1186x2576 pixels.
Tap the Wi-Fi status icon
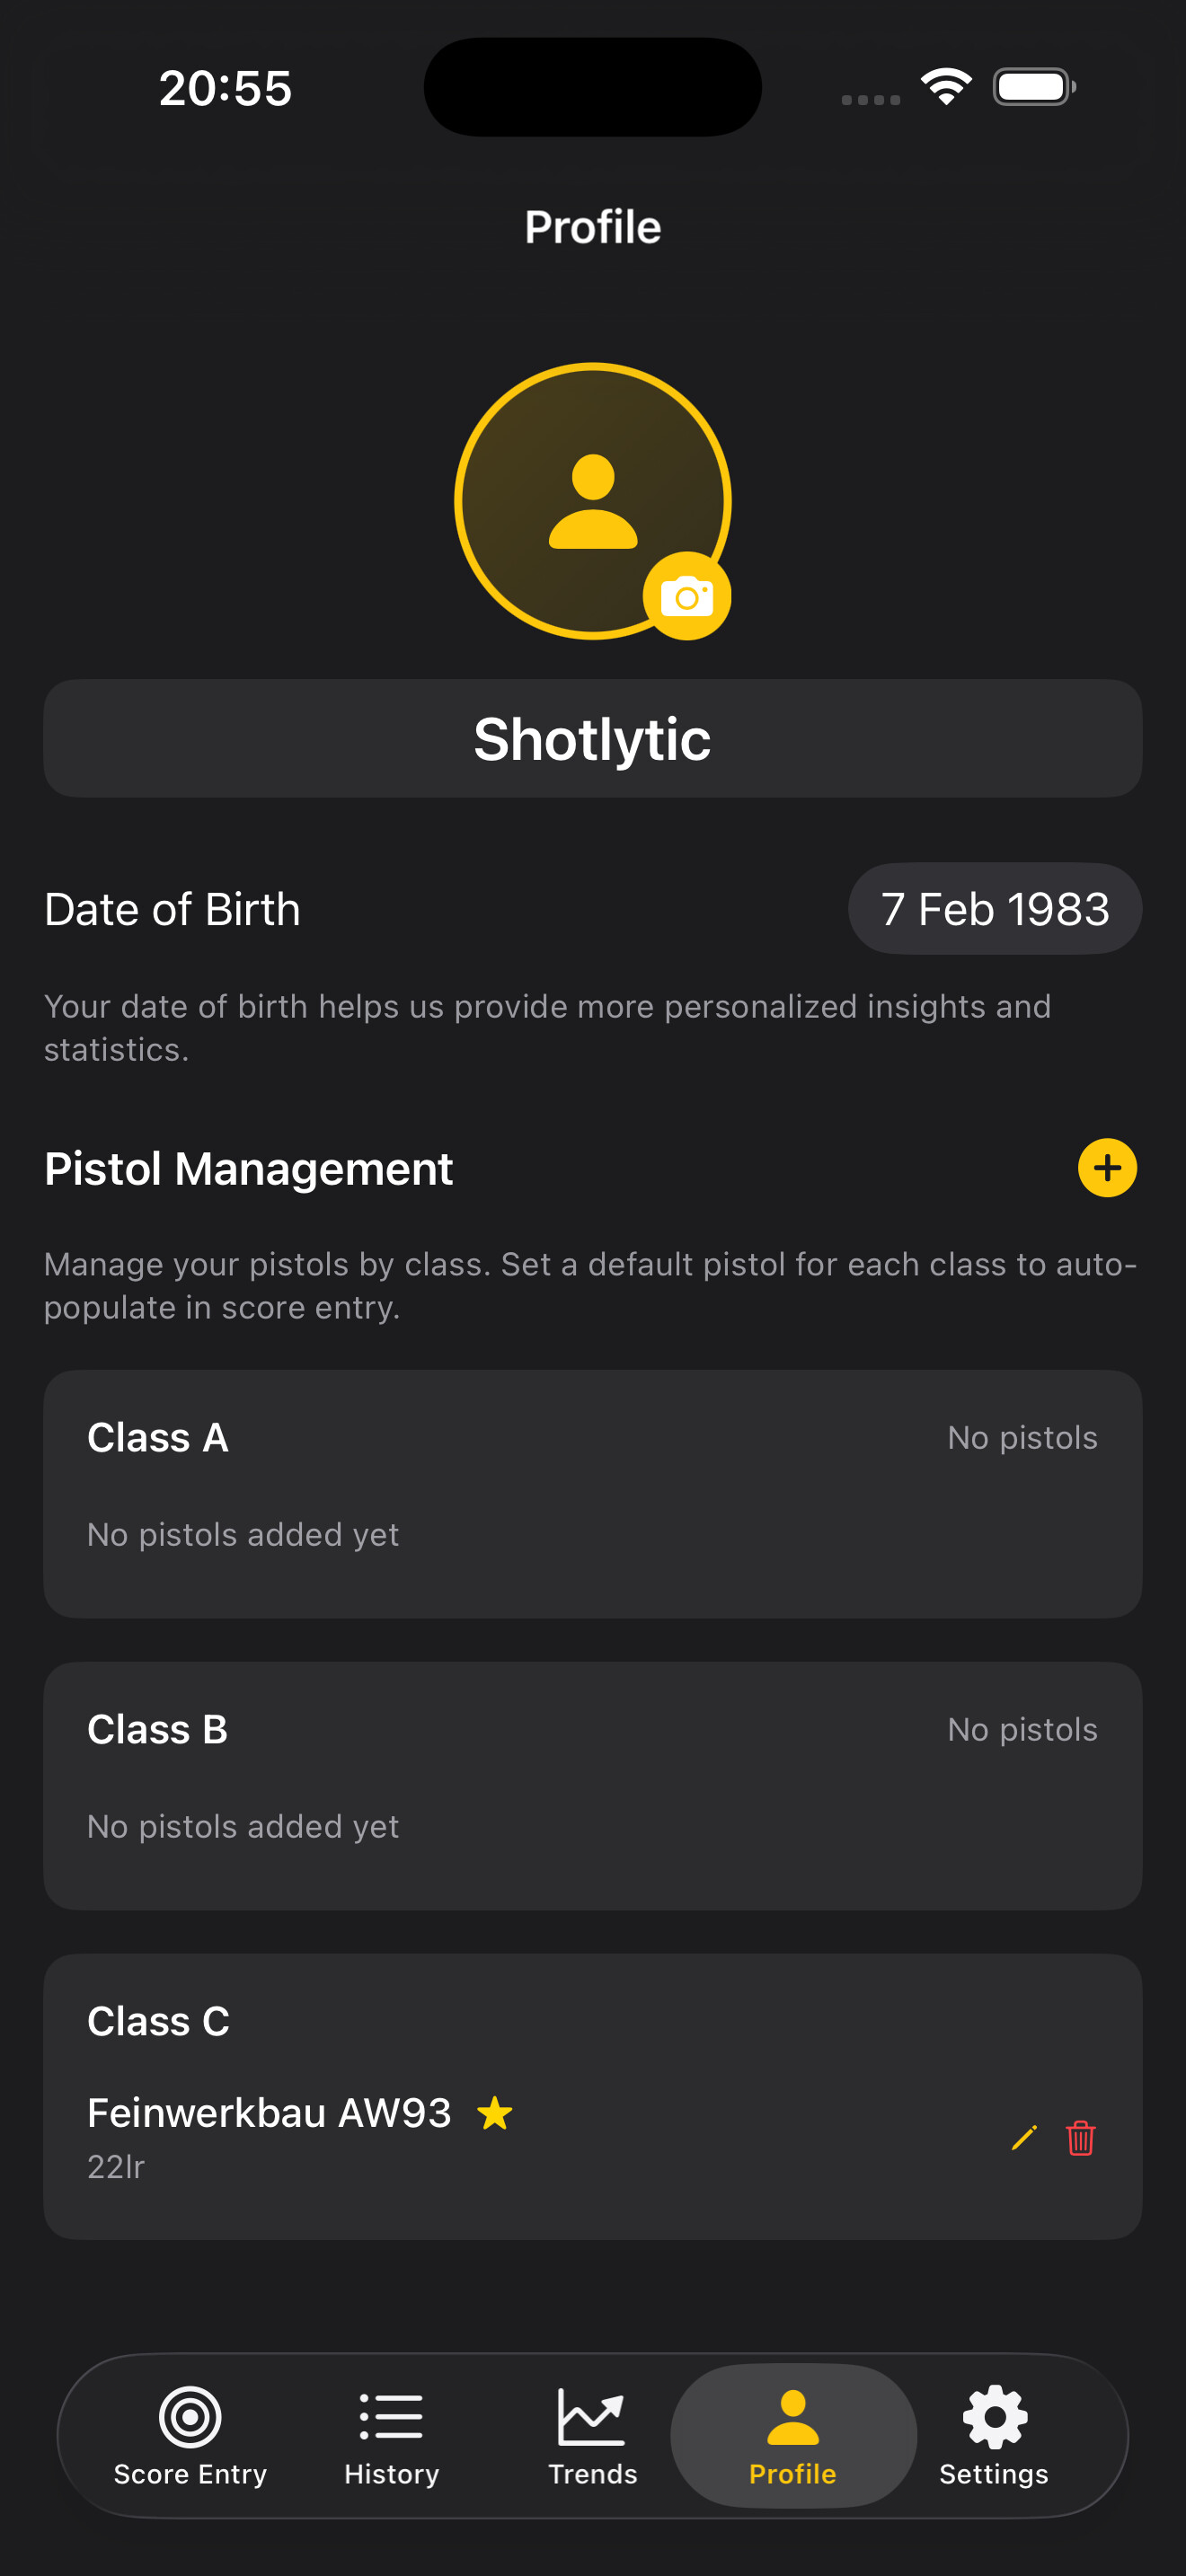point(946,87)
